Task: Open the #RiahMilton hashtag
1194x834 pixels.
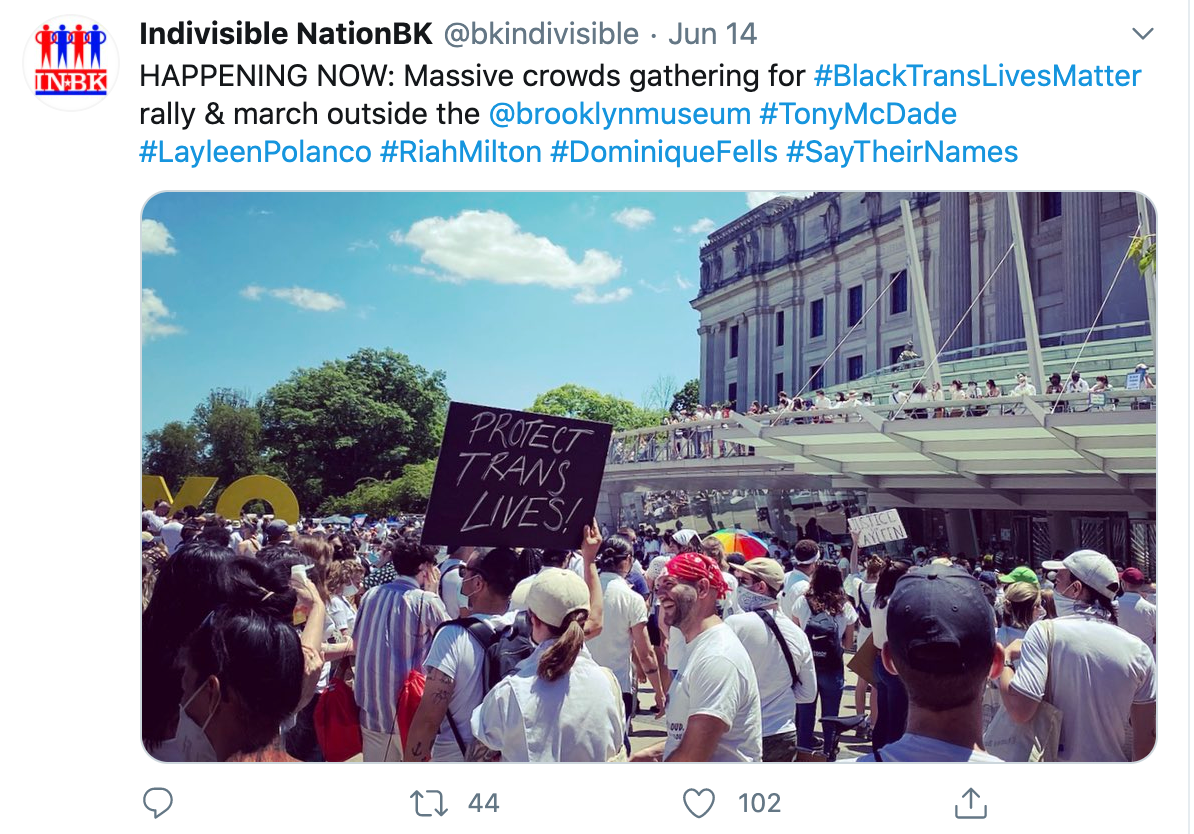Action: pos(461,152)
